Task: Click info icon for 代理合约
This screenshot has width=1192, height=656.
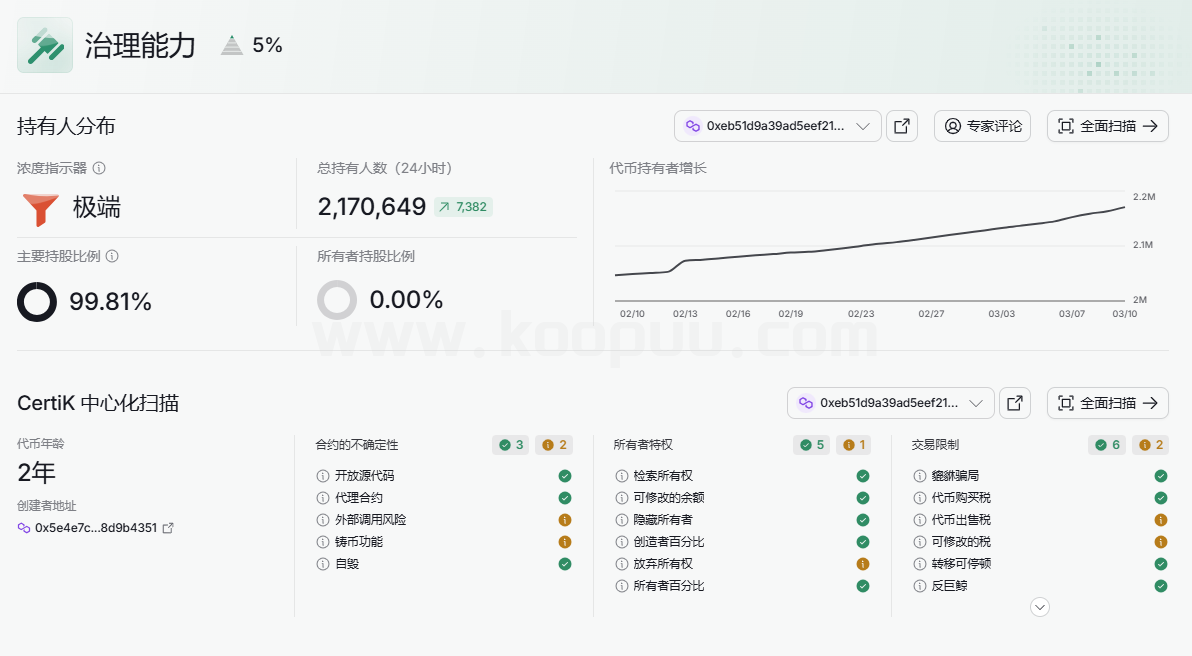Action: coord(323,498)
